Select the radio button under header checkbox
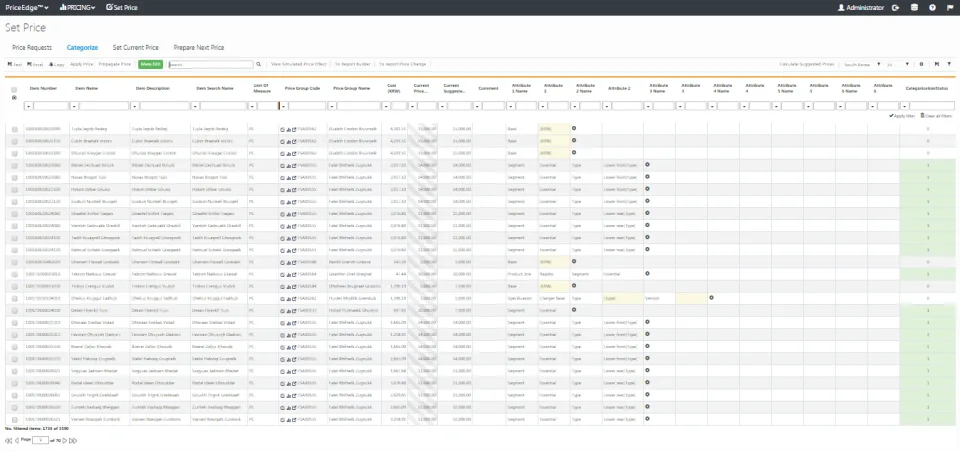960x452 pixels. (14, 97)
